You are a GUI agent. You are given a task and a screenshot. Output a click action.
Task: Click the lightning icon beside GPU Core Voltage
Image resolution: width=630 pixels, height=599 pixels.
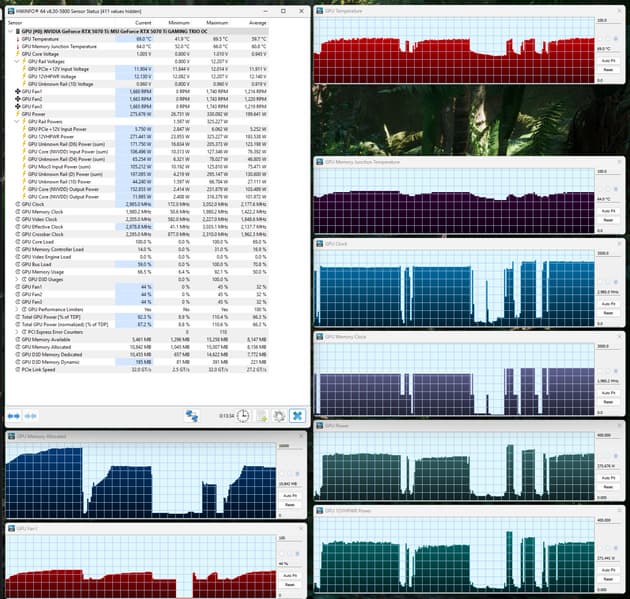[18, 54]
